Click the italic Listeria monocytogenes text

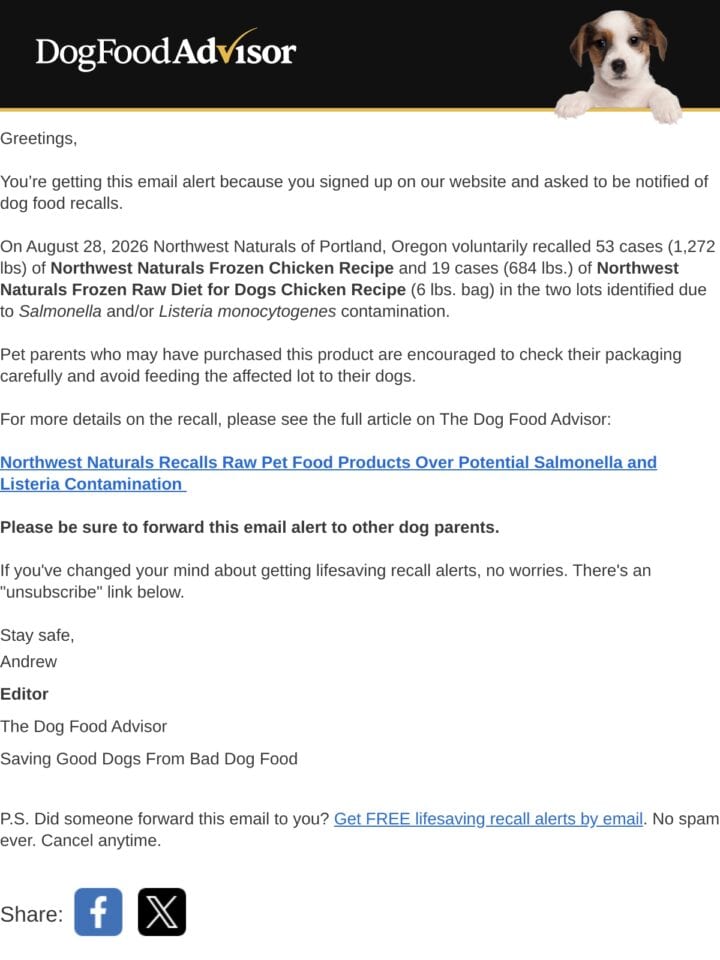pos(247,312)
